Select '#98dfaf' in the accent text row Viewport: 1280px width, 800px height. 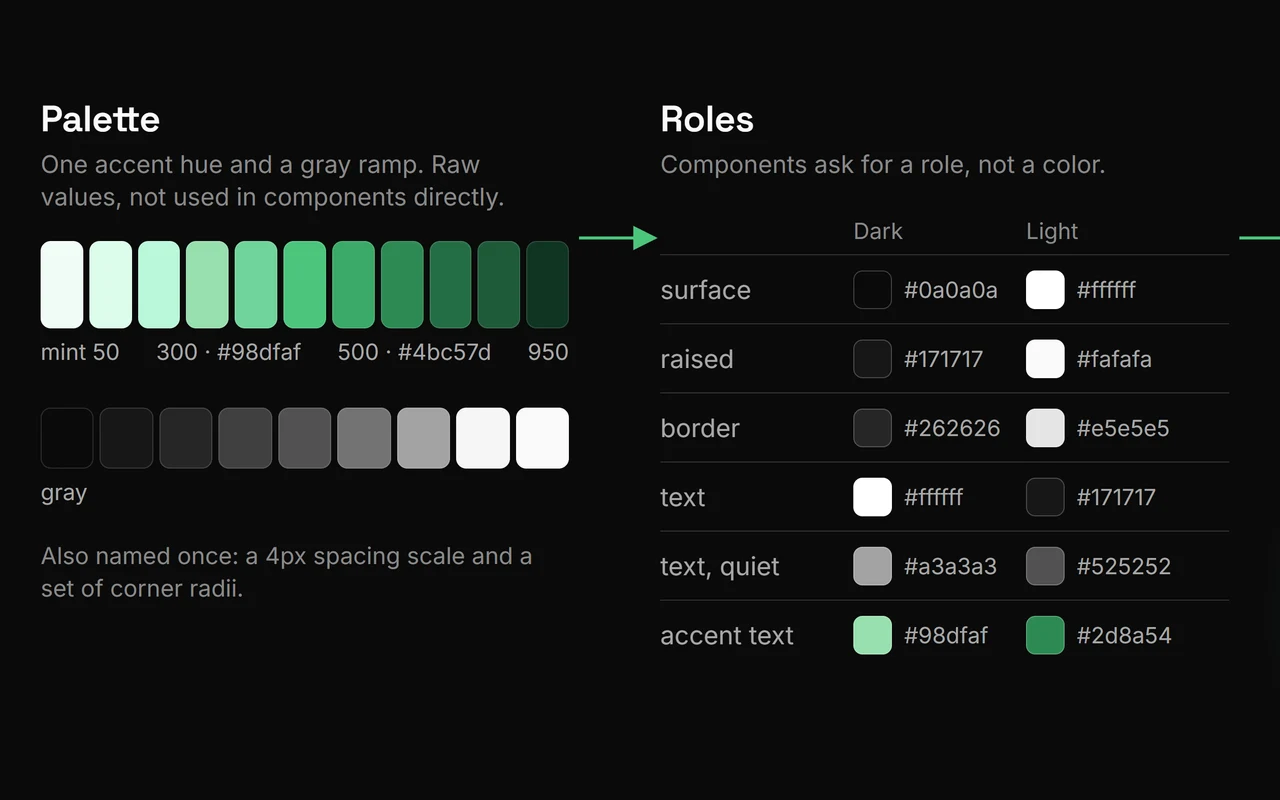(x=946, y=635)
